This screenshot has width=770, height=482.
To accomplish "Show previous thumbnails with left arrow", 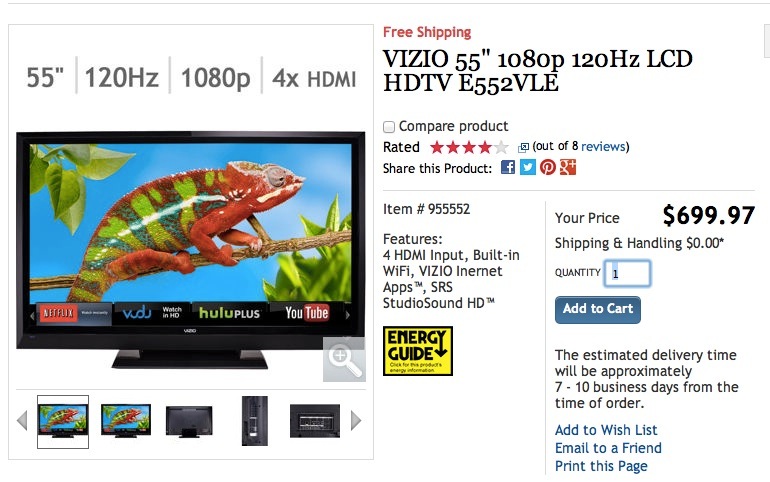I will click(22, 421).
